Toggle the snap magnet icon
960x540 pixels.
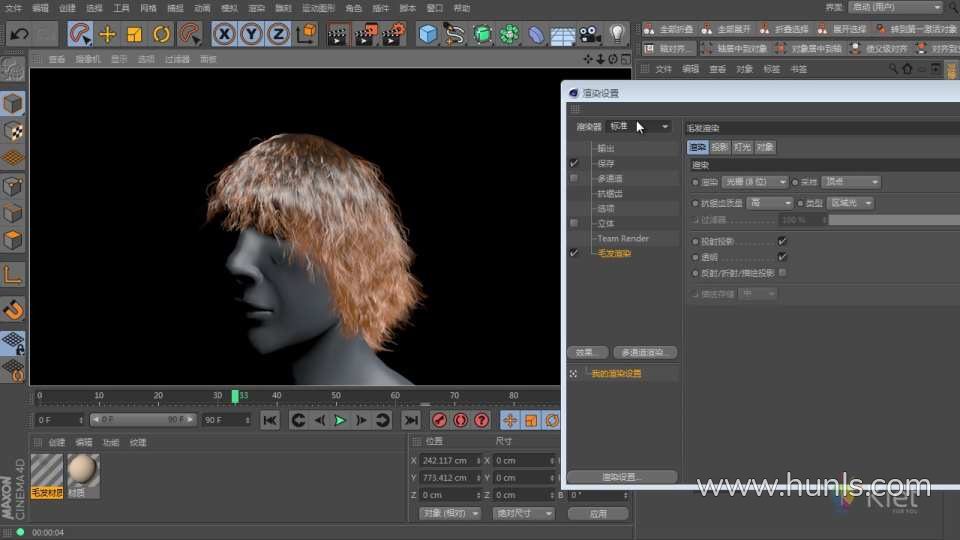[x=12, y=310]
